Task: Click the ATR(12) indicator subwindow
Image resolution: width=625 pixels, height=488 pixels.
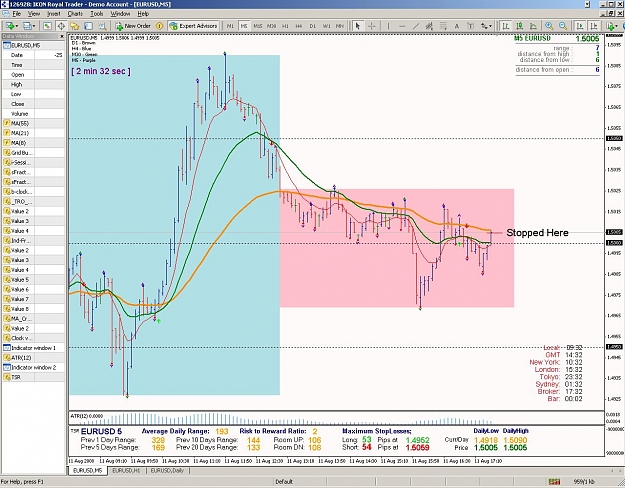Action: 336,418
